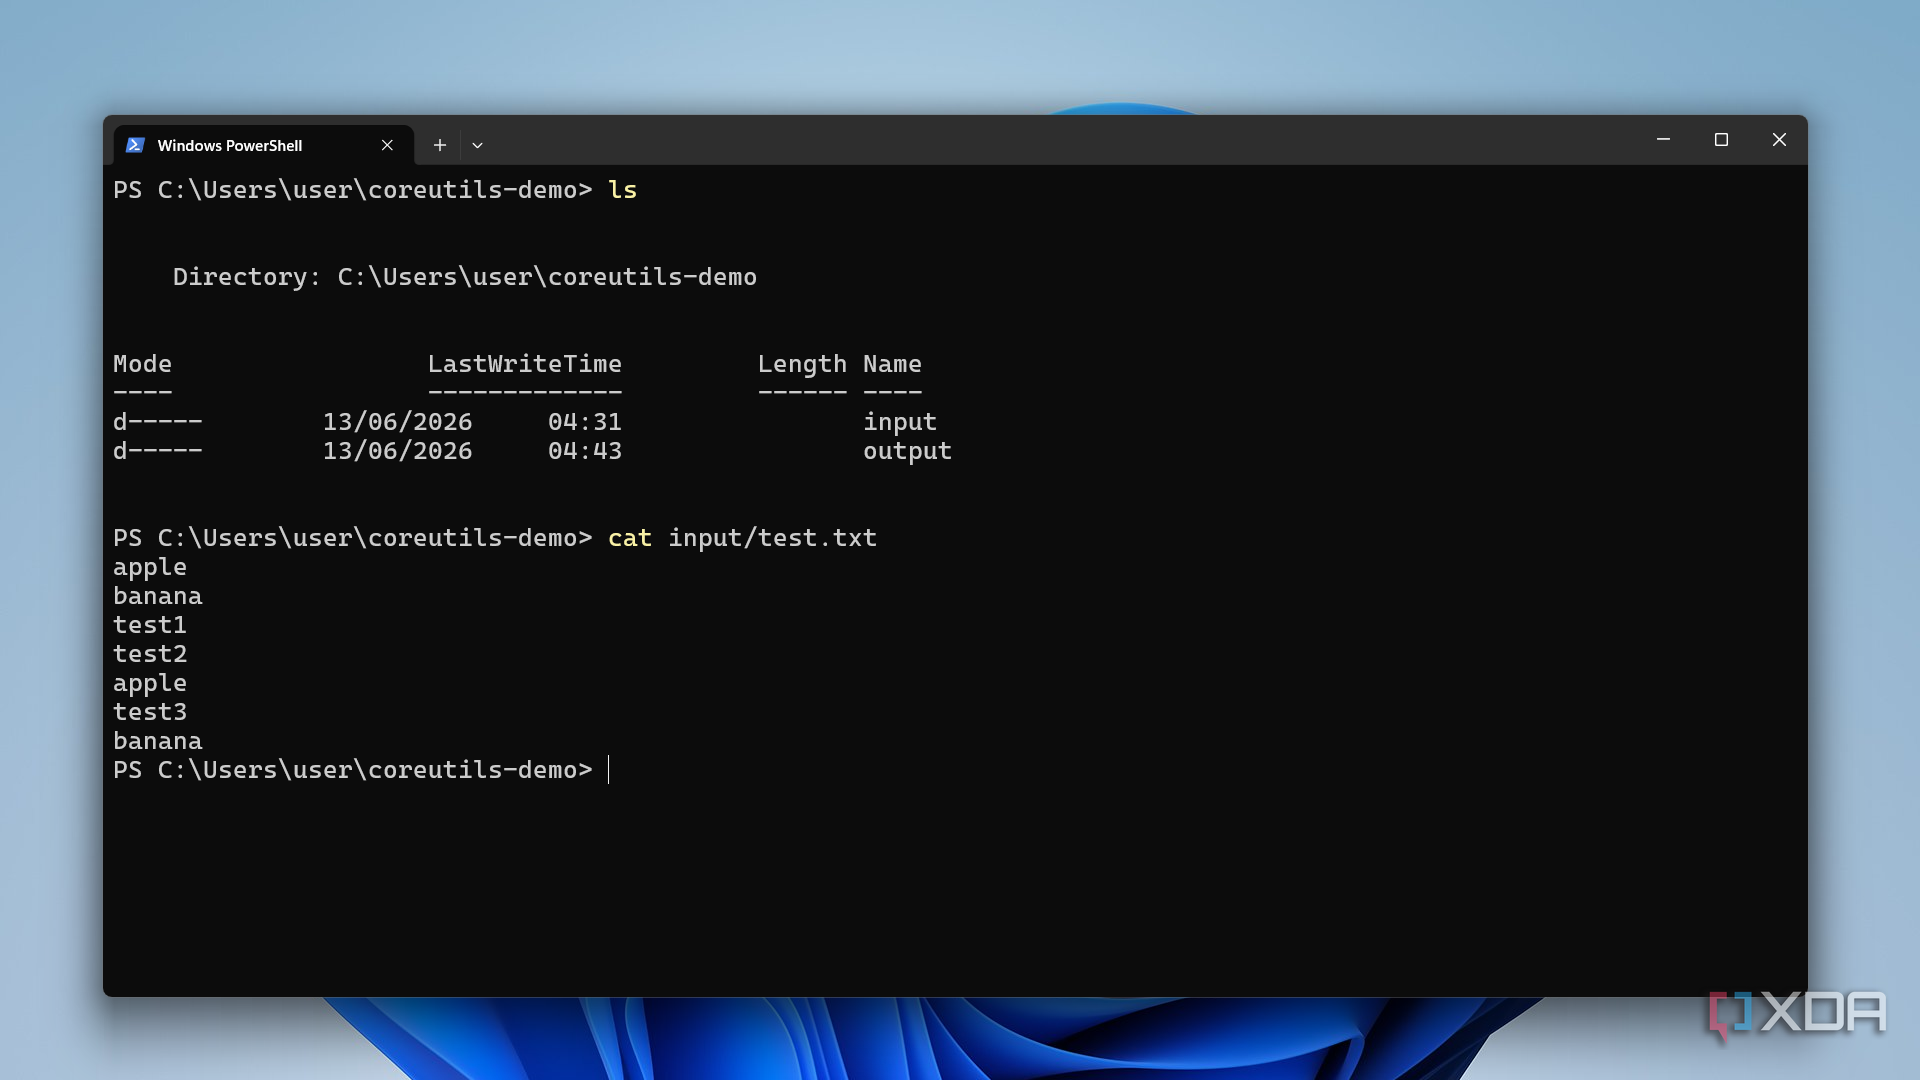Click the 'test3' output line
This screenshot has height=1080, width=1920.
(150, 712)
